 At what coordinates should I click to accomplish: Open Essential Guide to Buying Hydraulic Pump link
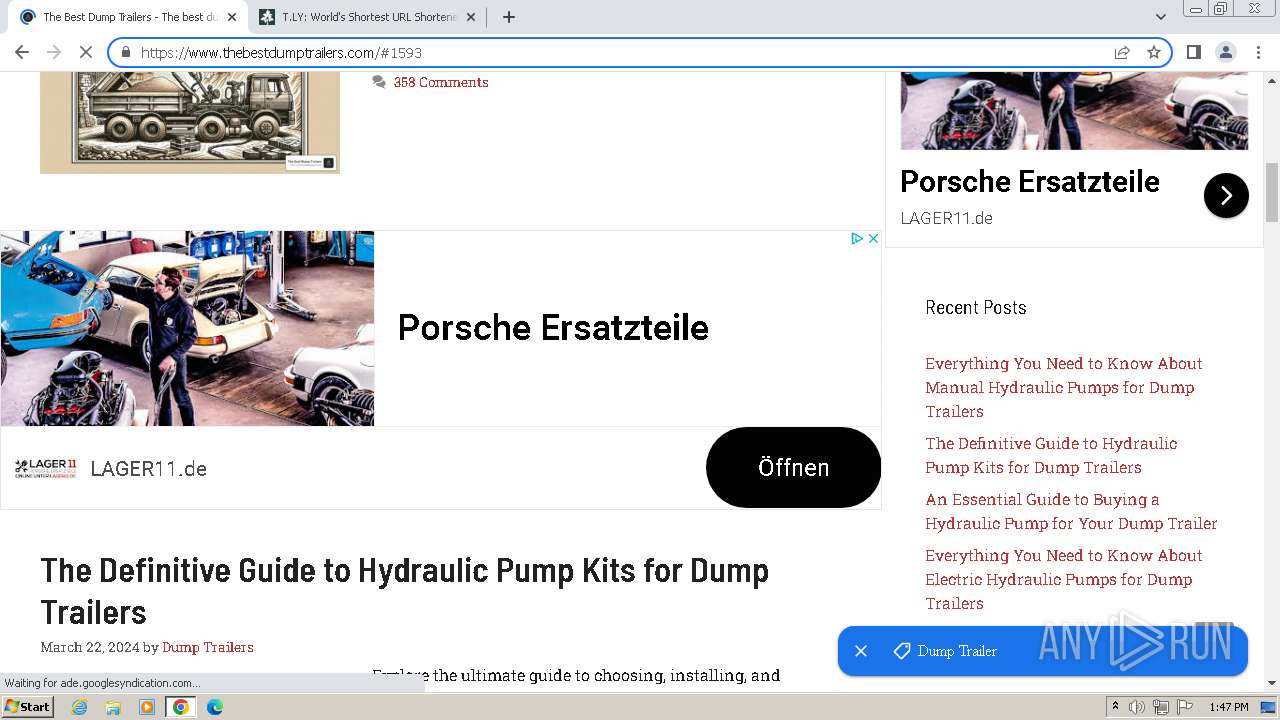1071,511
